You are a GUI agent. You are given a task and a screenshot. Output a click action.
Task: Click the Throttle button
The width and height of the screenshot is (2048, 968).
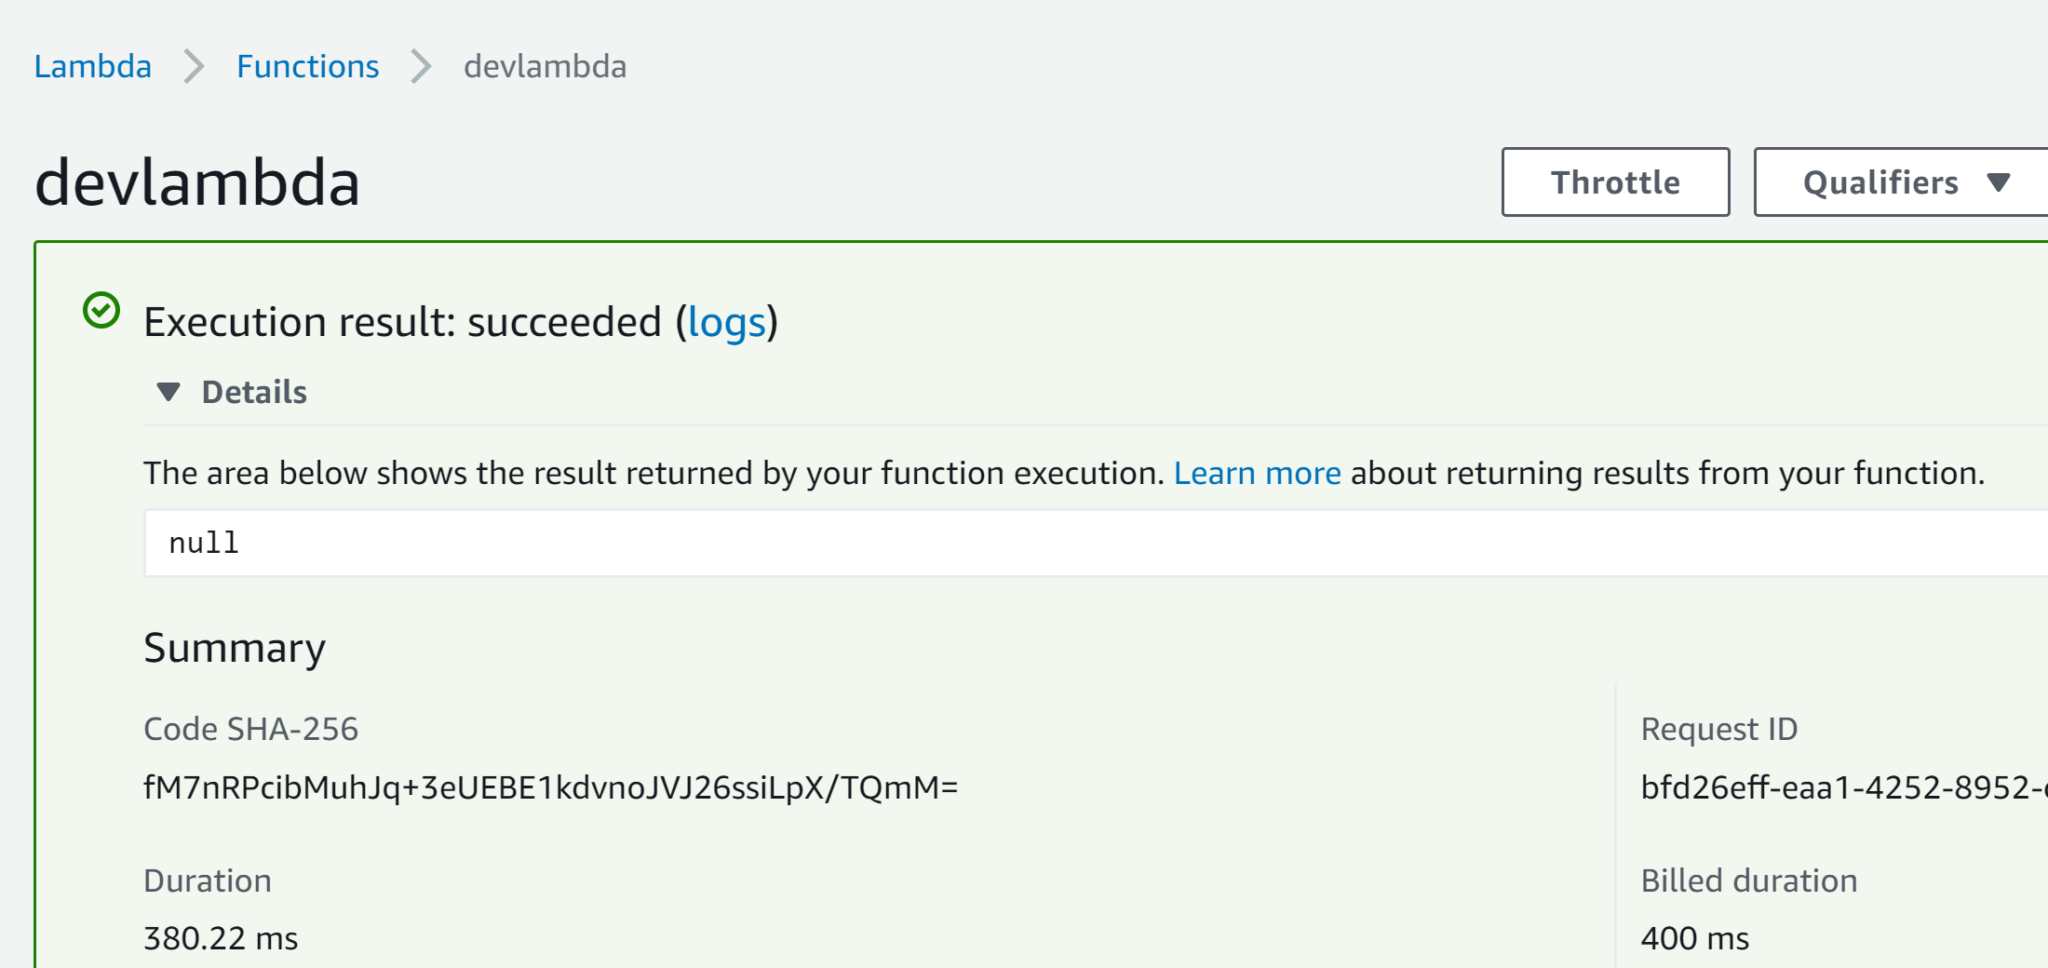point(1615,182)
